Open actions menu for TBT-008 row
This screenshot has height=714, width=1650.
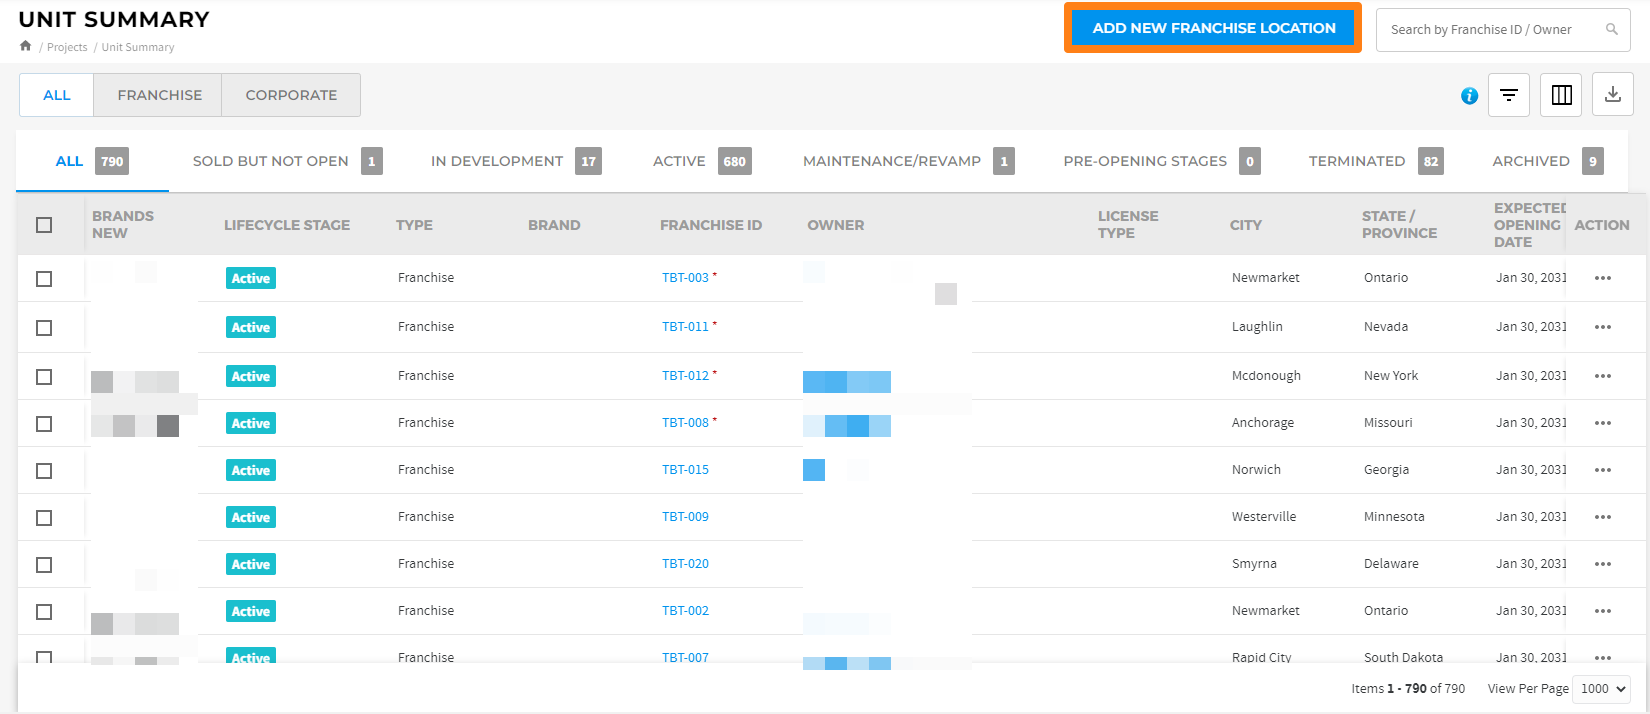tap(1603, 423)
